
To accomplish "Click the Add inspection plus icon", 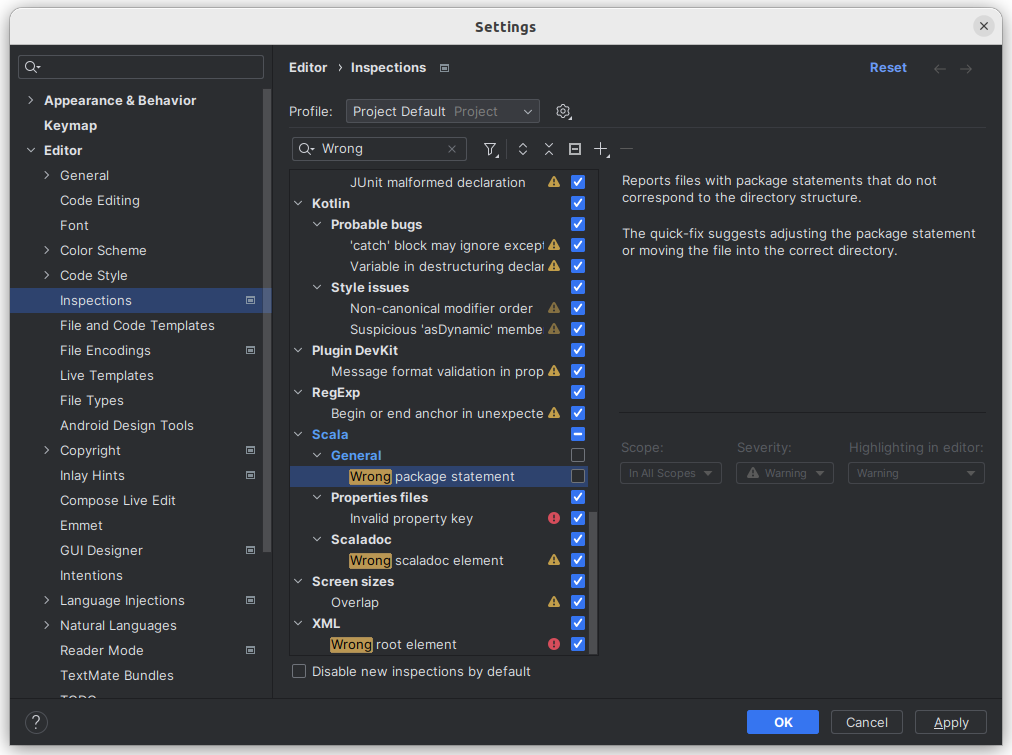I will pyautogui.click(x=600, y=149).
